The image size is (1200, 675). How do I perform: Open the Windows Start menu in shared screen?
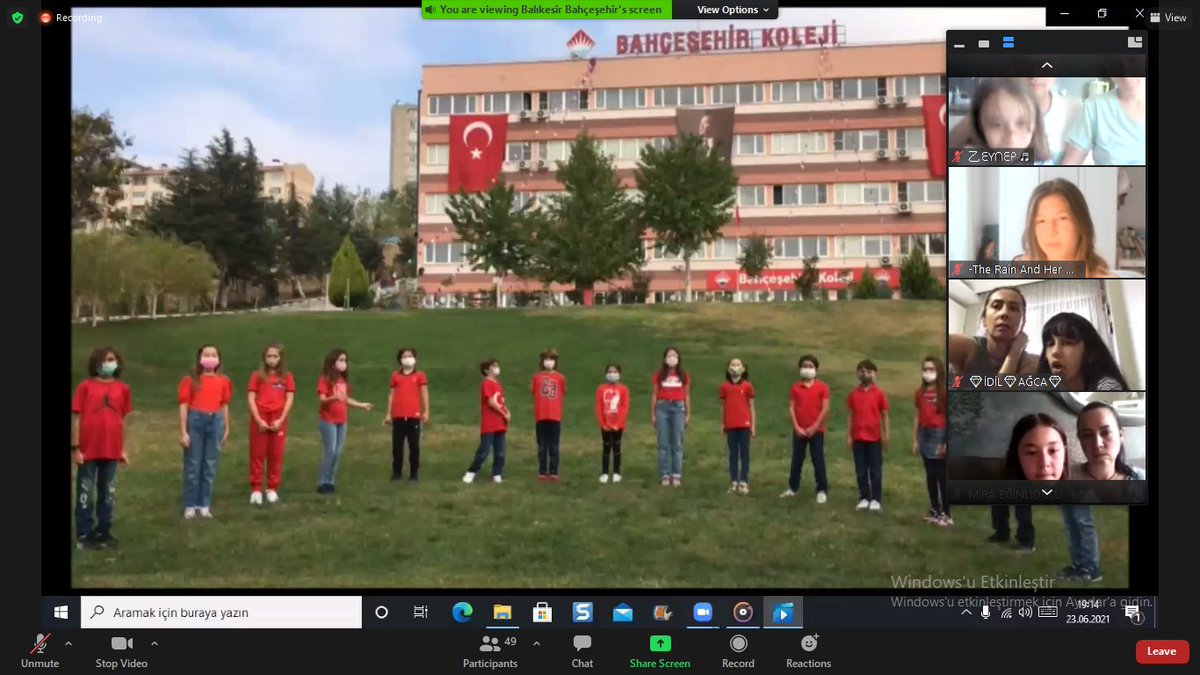coord(61,612)
